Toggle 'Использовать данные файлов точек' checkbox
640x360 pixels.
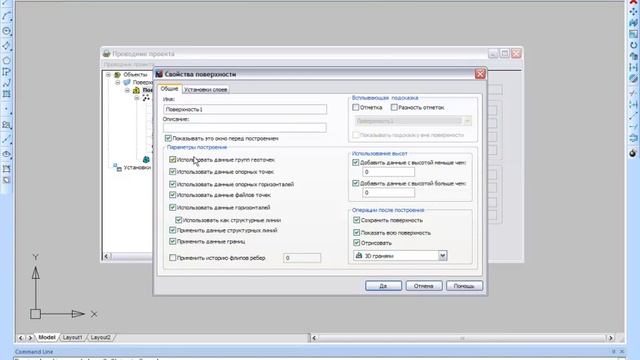coord(172,195)
